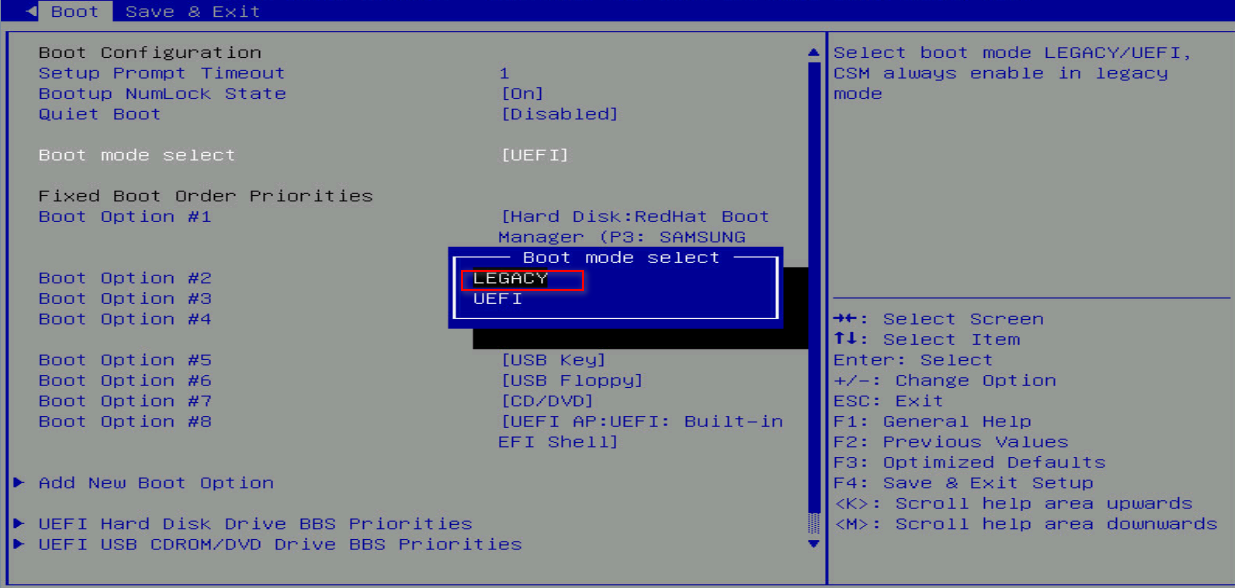1235x588 pixels.
Task: Click the F4: Save & Exit Setup hint
Action: tap(963, 483)
